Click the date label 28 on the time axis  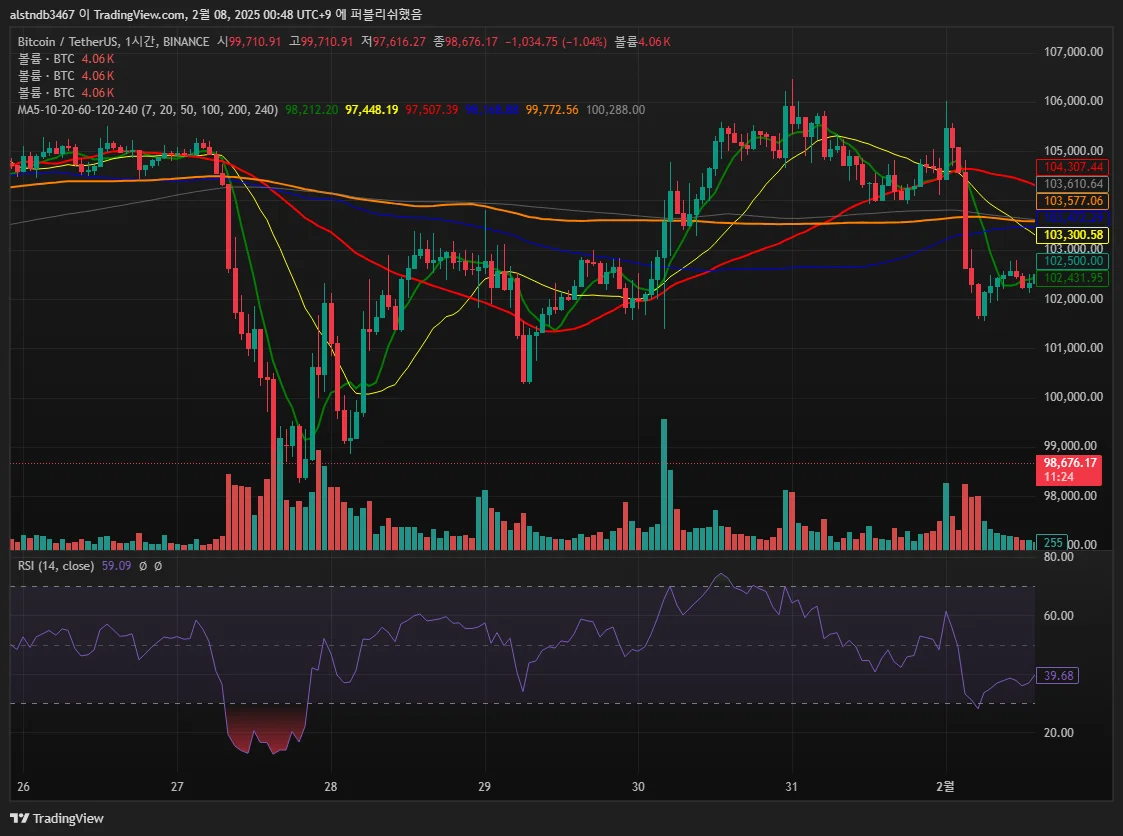[330, 787]
